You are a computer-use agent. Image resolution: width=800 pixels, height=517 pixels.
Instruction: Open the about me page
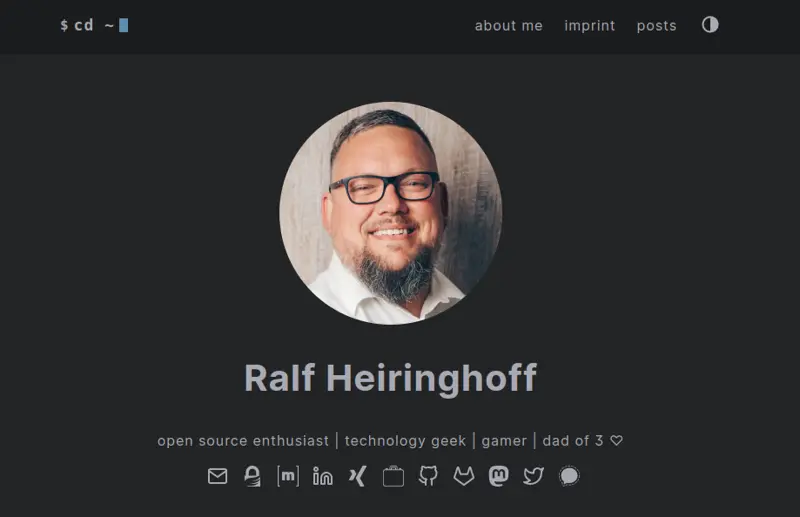(509, 26)
